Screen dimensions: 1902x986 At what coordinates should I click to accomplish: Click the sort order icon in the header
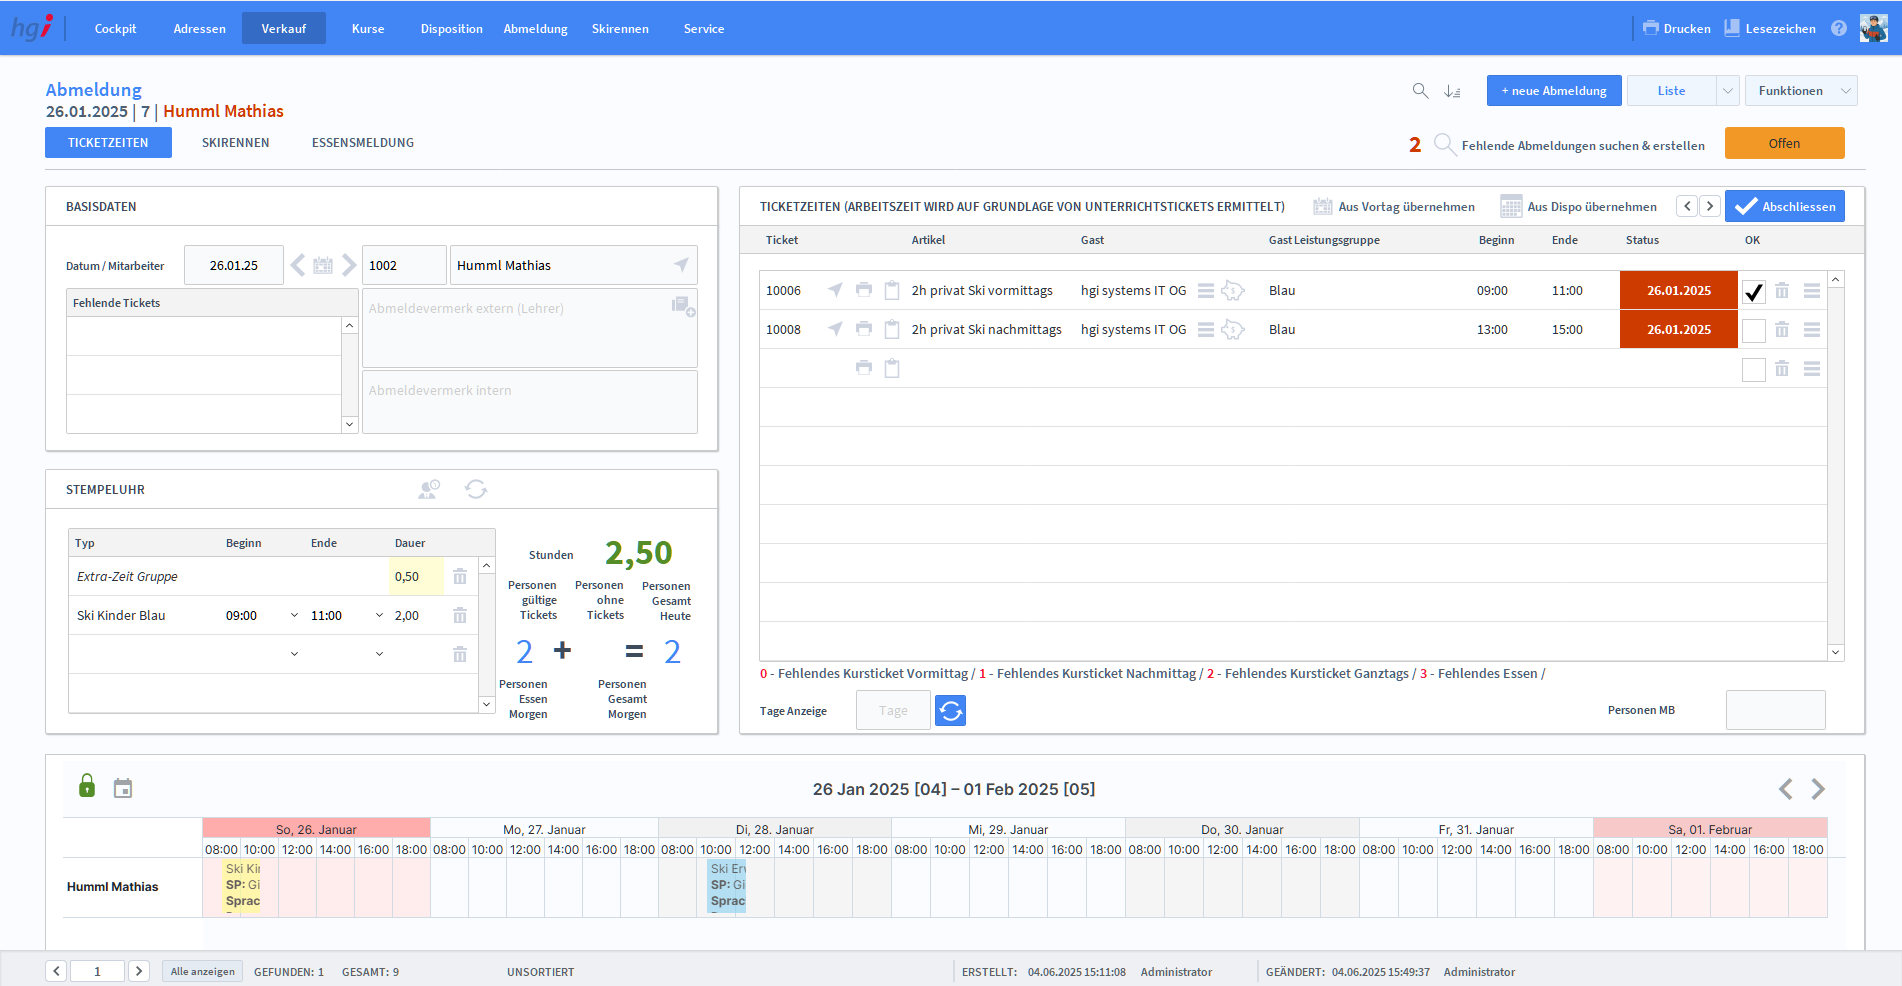tap(1453, 91)
